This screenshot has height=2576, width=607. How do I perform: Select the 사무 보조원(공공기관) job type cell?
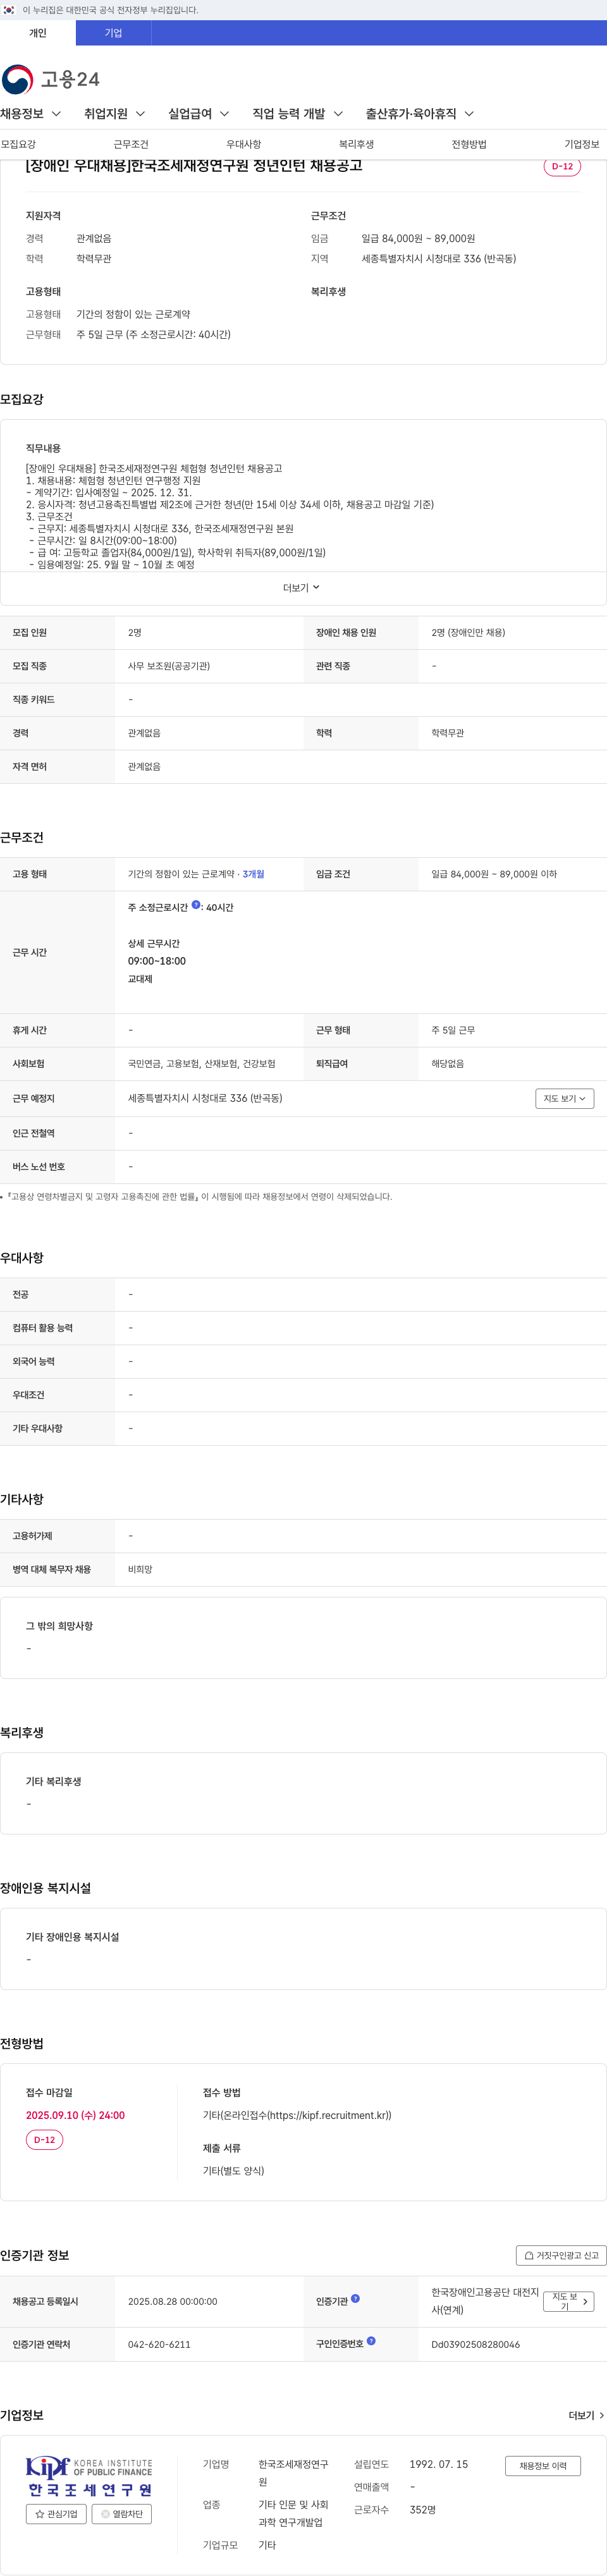pos(169,666)
